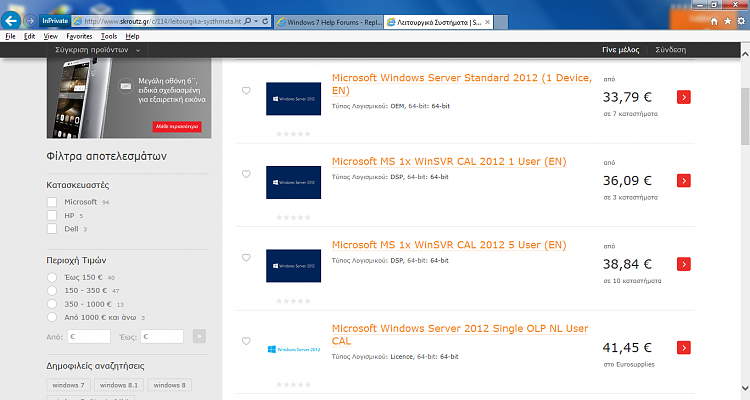Viewport: 750px width, 400px height.
Task: Open WinSVR CAL 2012 5 User thumbnail
Action: (x=293, y=266)
